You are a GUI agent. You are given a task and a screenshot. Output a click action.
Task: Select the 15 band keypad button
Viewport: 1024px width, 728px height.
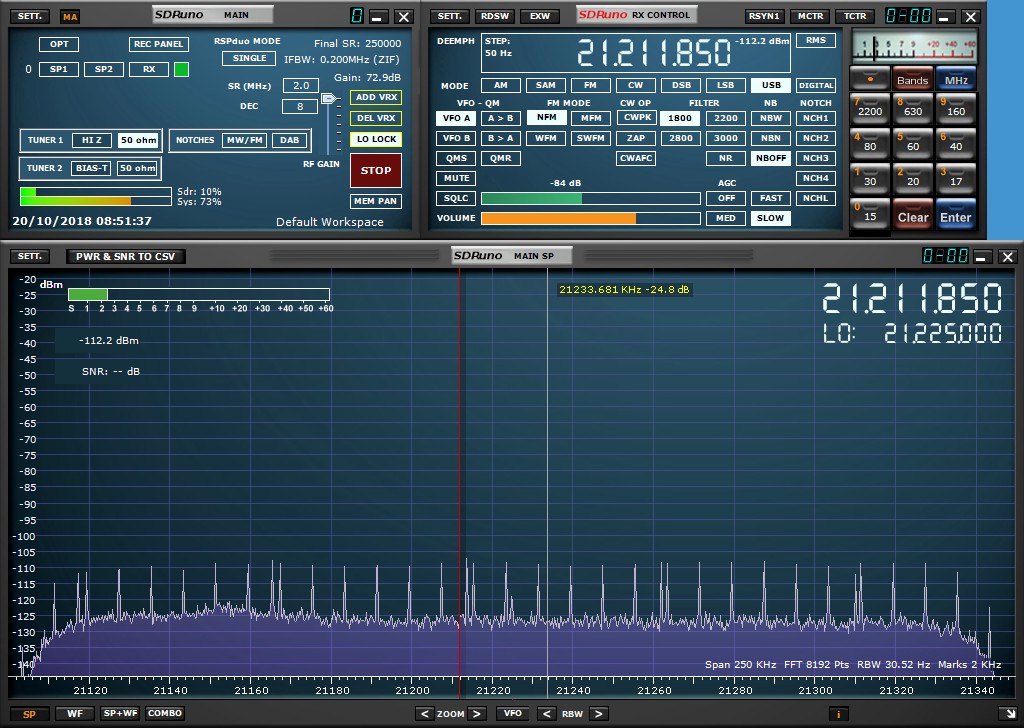click(870, 214)
